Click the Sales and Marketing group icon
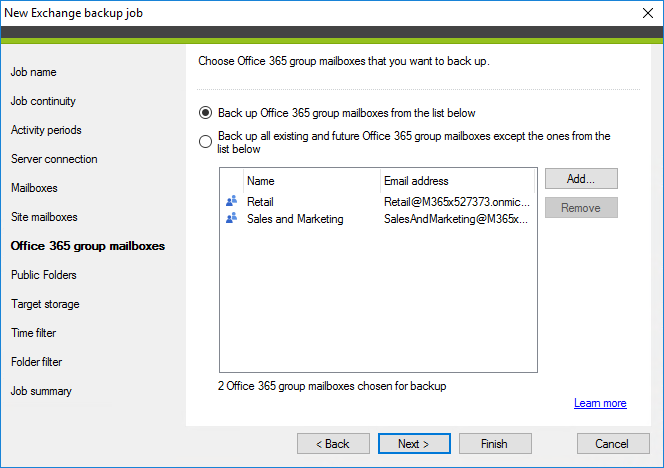Image resolution: width=664 pixels, height=468 pixels. [231, 218]
